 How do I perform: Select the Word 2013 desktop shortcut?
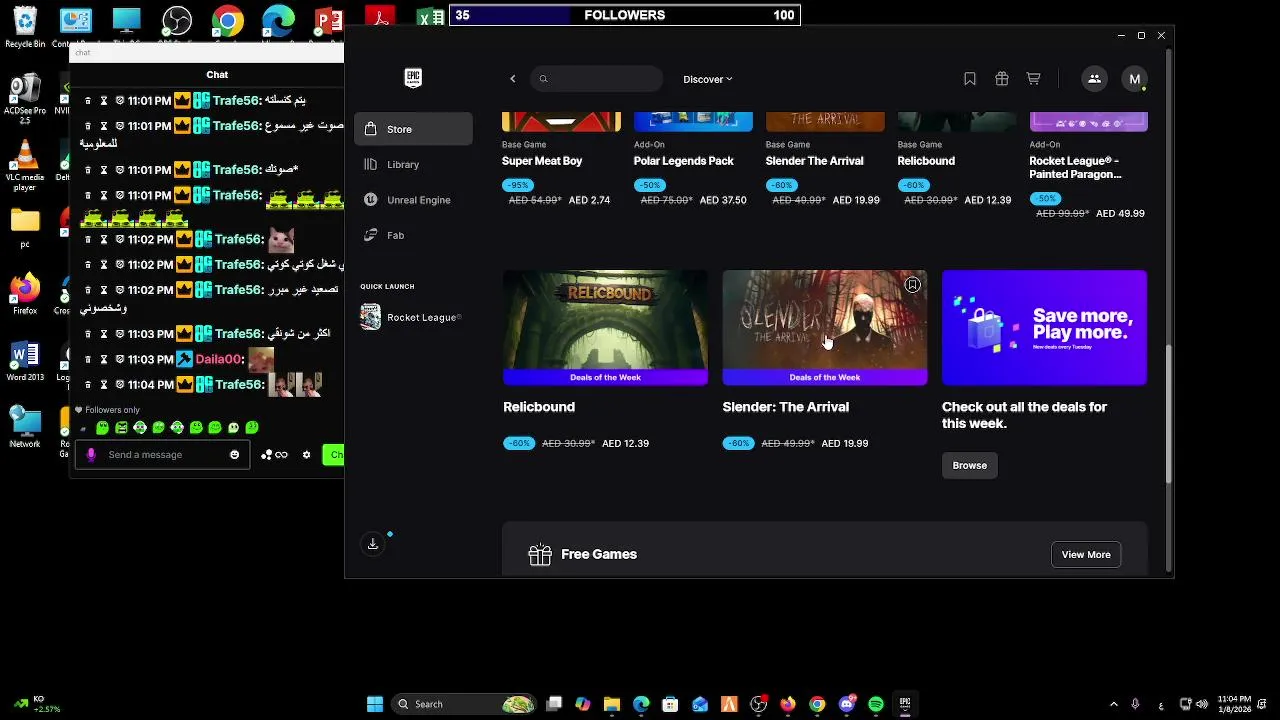[x=25, y=361]
